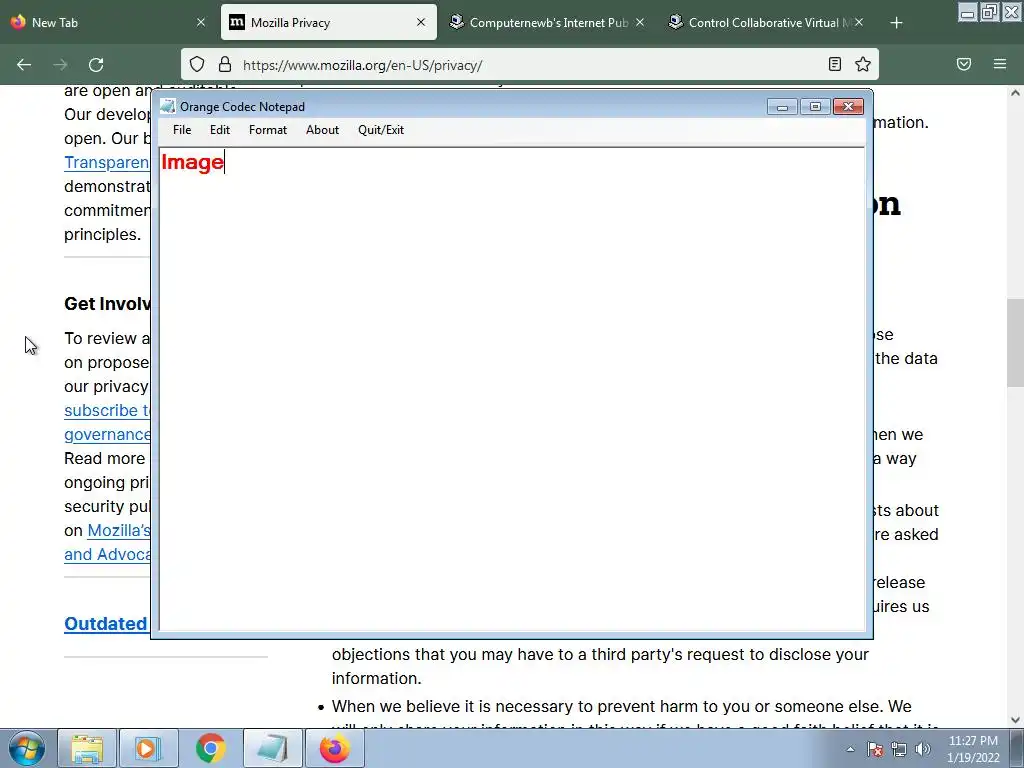Select the Firefox taskbar button
The image size is (1024, 768).
pyautogui.click(x=334, y=748)
